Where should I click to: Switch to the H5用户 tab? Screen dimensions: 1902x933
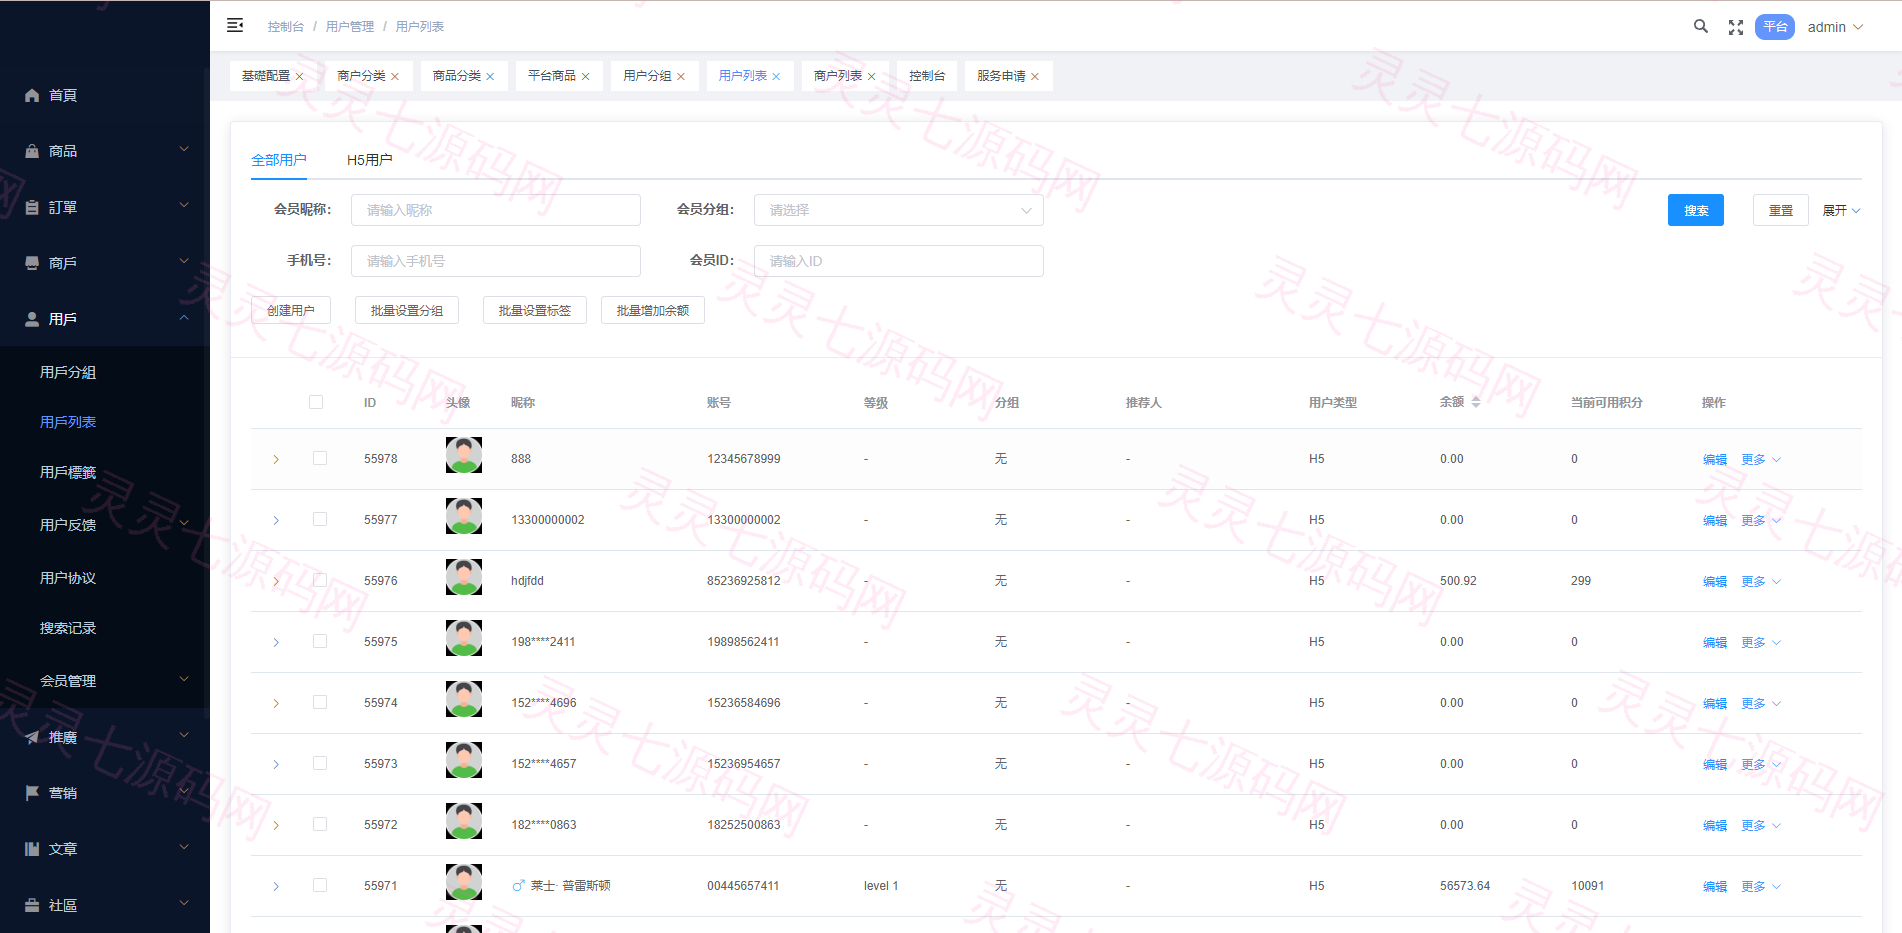pyautogui.click(x=370, y=160)
